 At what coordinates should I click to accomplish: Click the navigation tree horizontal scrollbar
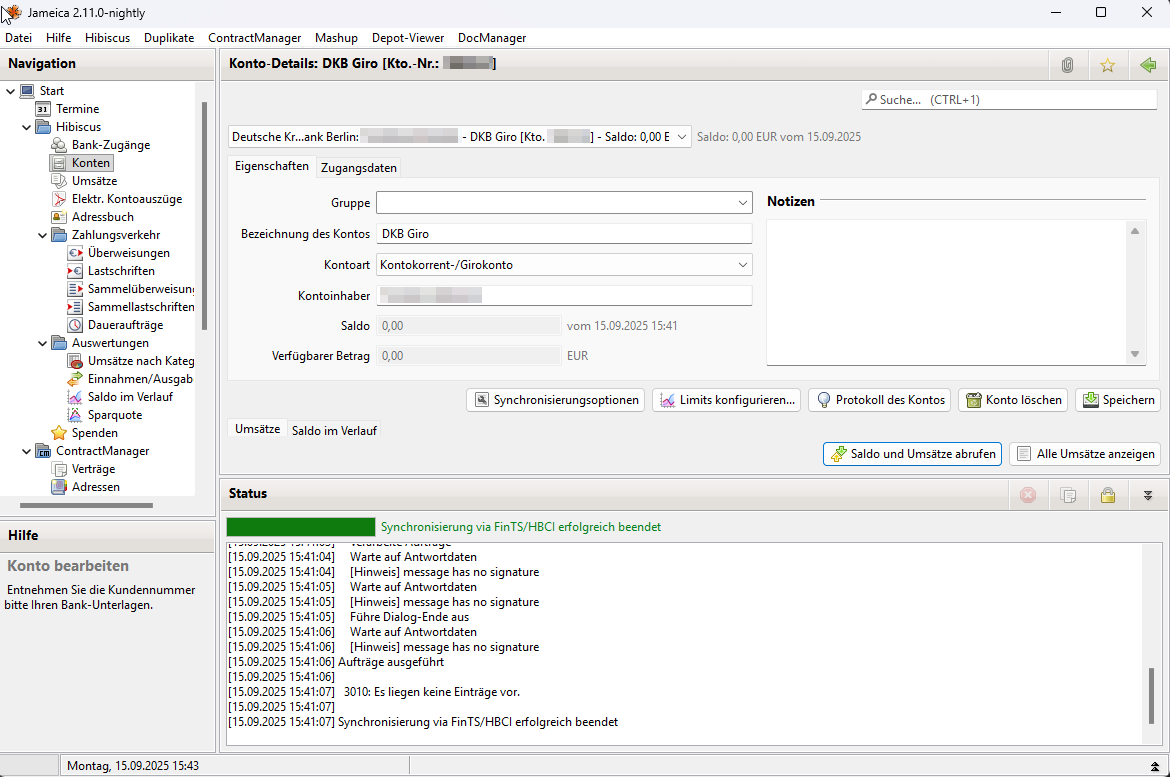(87, 505)
